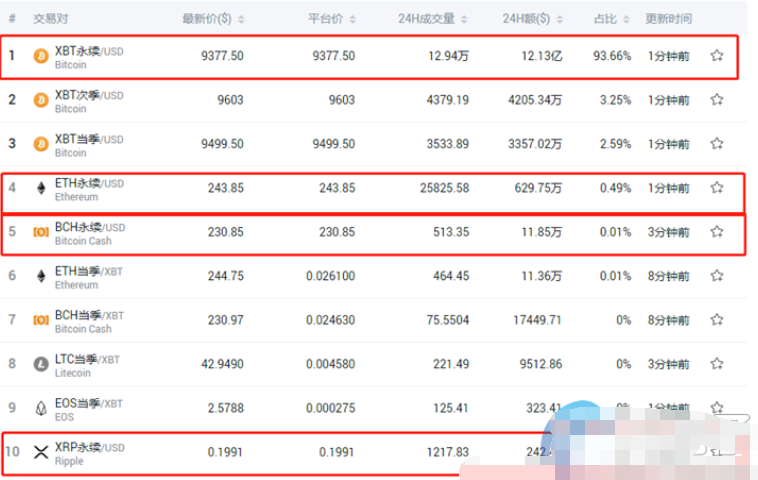Viewport: 758px width, 480px height.
Task: Favorite XBT永续/USD with its star
Action: (x=717, y=56)
